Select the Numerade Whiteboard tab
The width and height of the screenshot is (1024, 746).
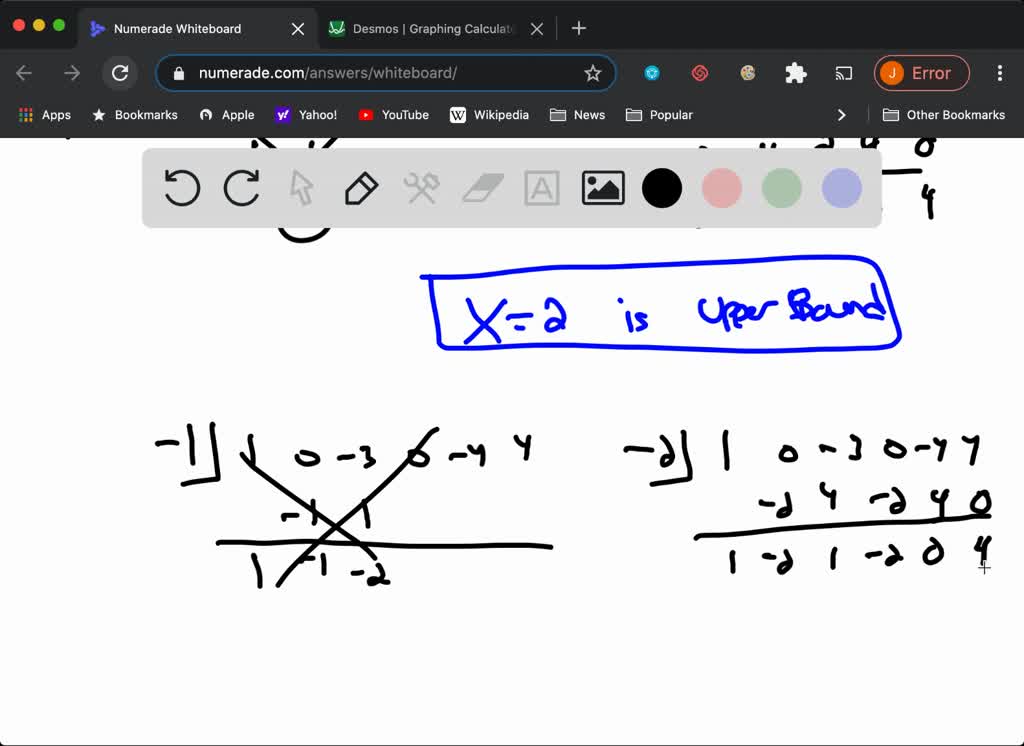[180, 28]
